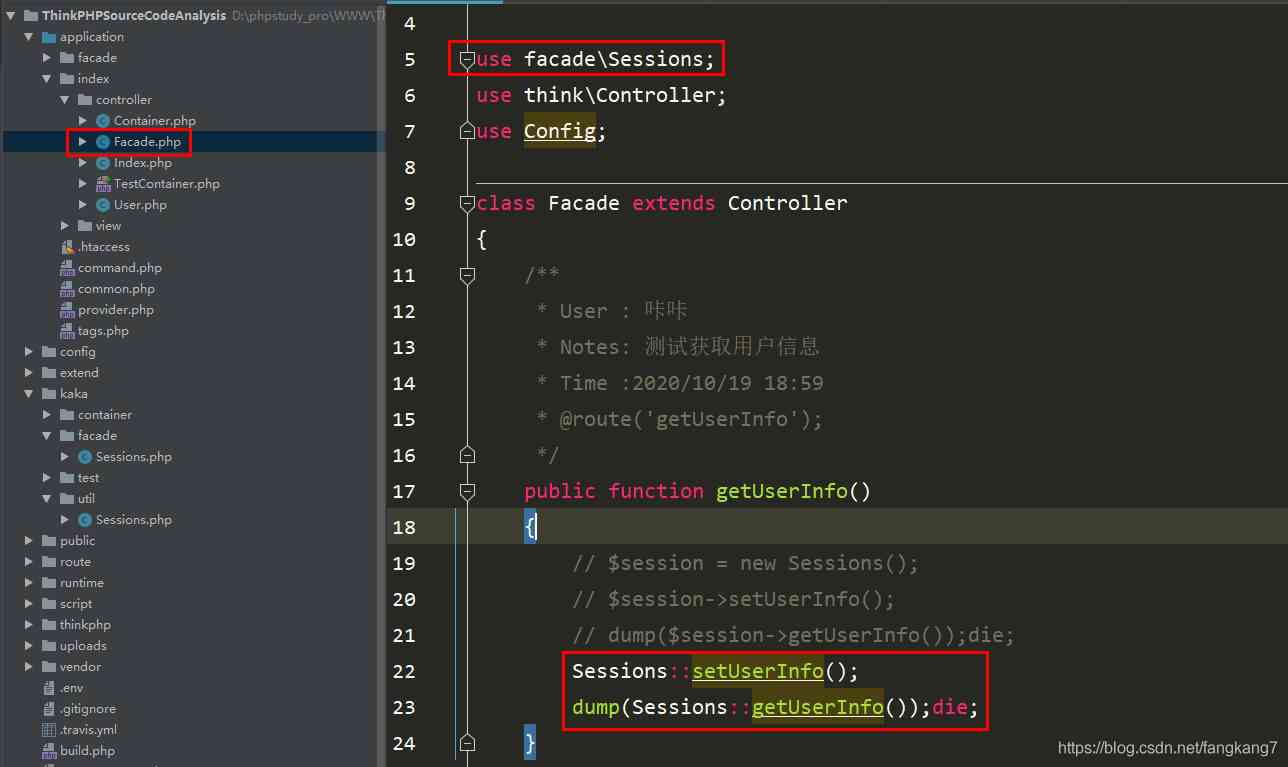Click the folder icon of the uploads directory

(x=49, y=646)
